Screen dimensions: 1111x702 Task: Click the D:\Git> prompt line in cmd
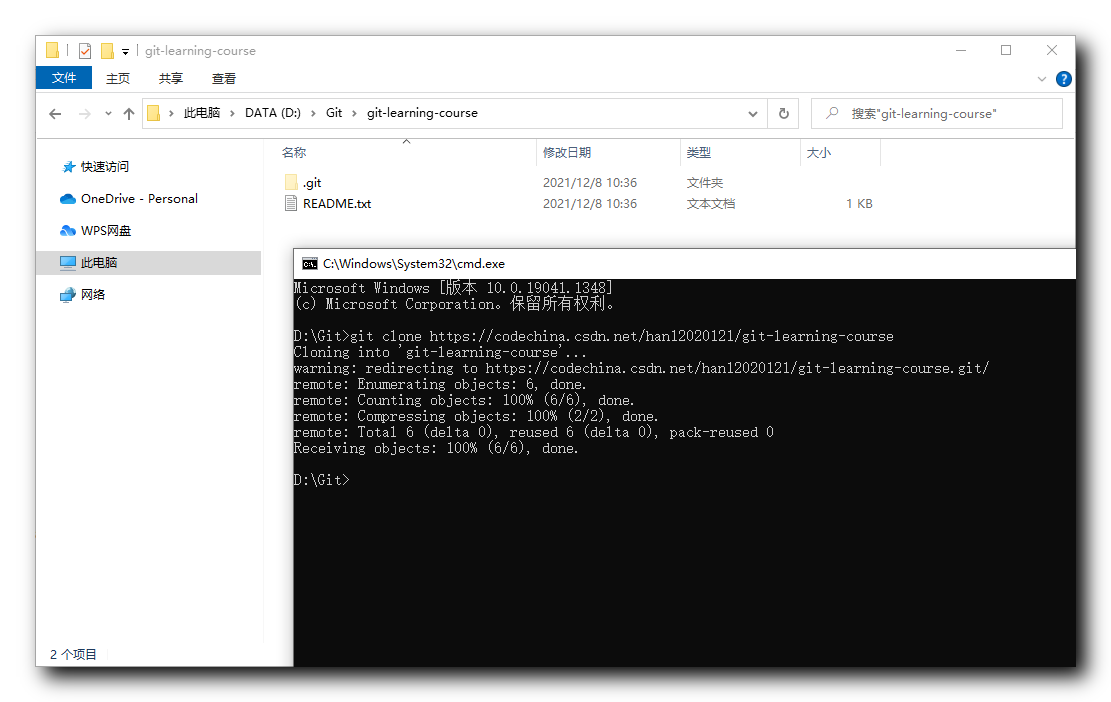tap(322, 480)
